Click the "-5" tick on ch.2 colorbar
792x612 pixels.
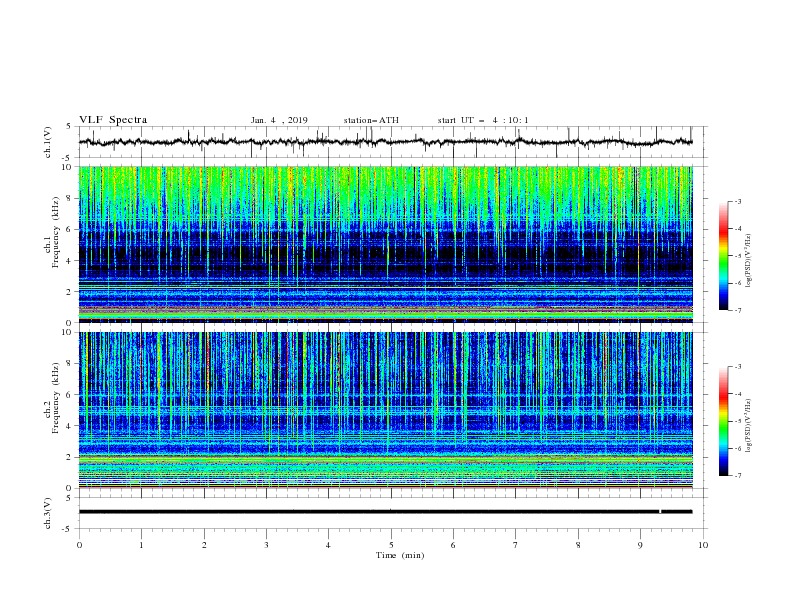pyautogui.click(x=737, y=421)
